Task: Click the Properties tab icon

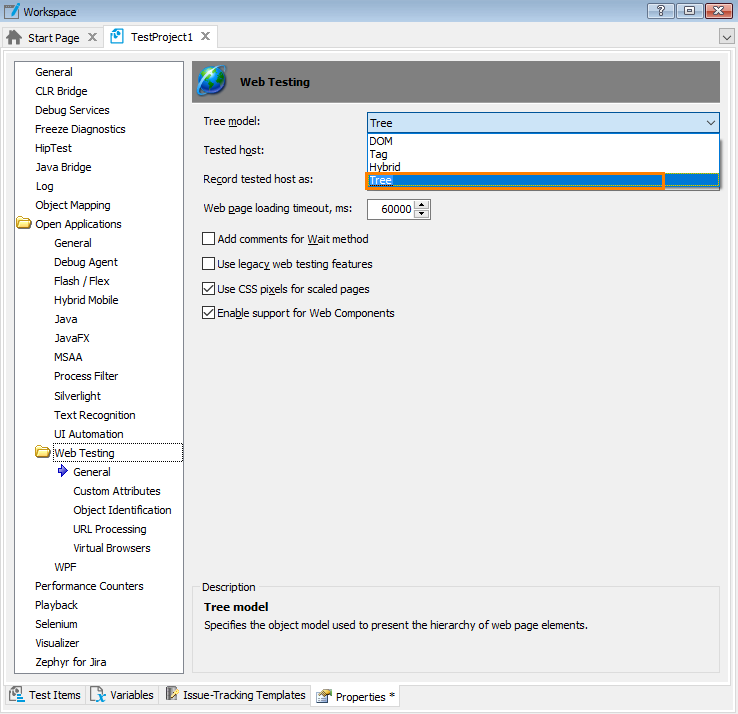Action: [x=323, y=696]
